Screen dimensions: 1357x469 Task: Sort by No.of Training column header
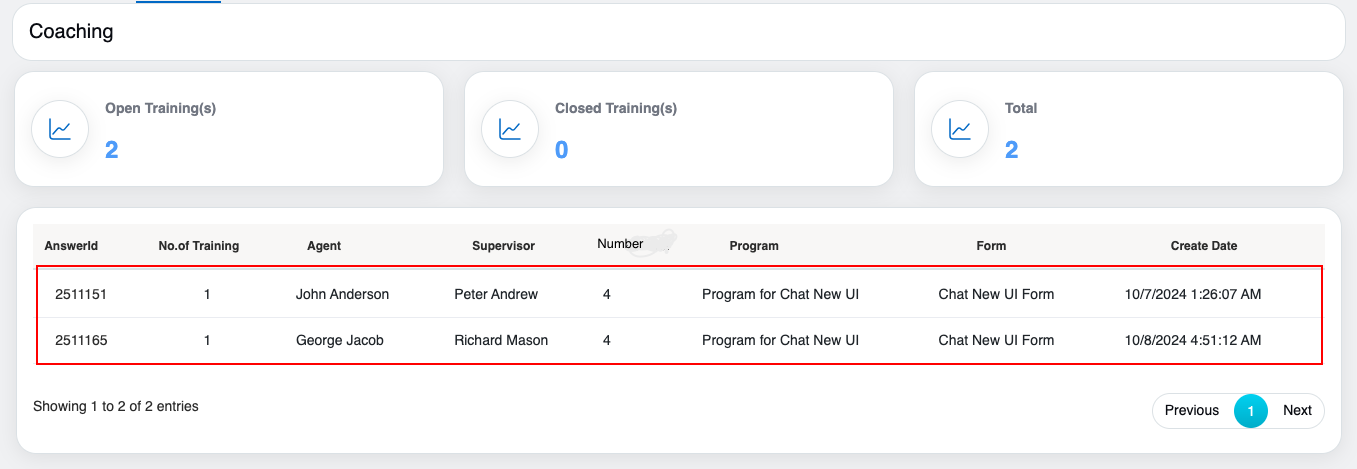tap(199, 246)
